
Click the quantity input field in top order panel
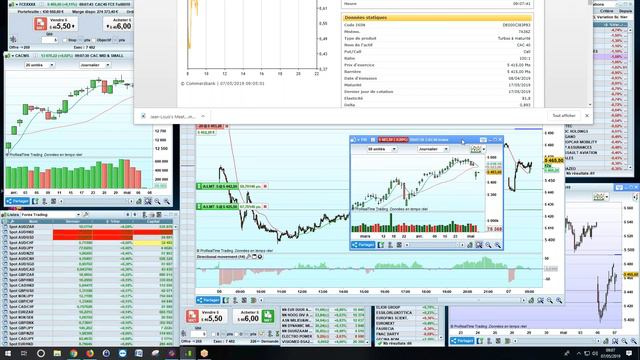pyautogui.click(x=50, y=40)
